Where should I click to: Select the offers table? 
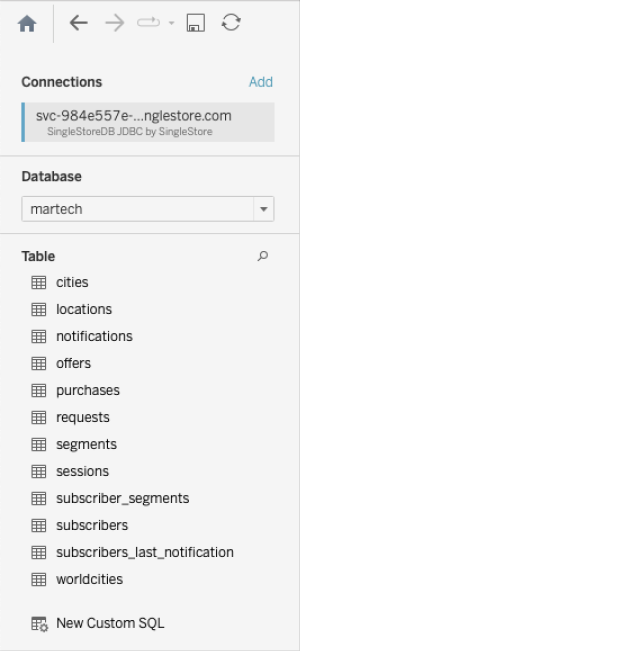[73, 363]
